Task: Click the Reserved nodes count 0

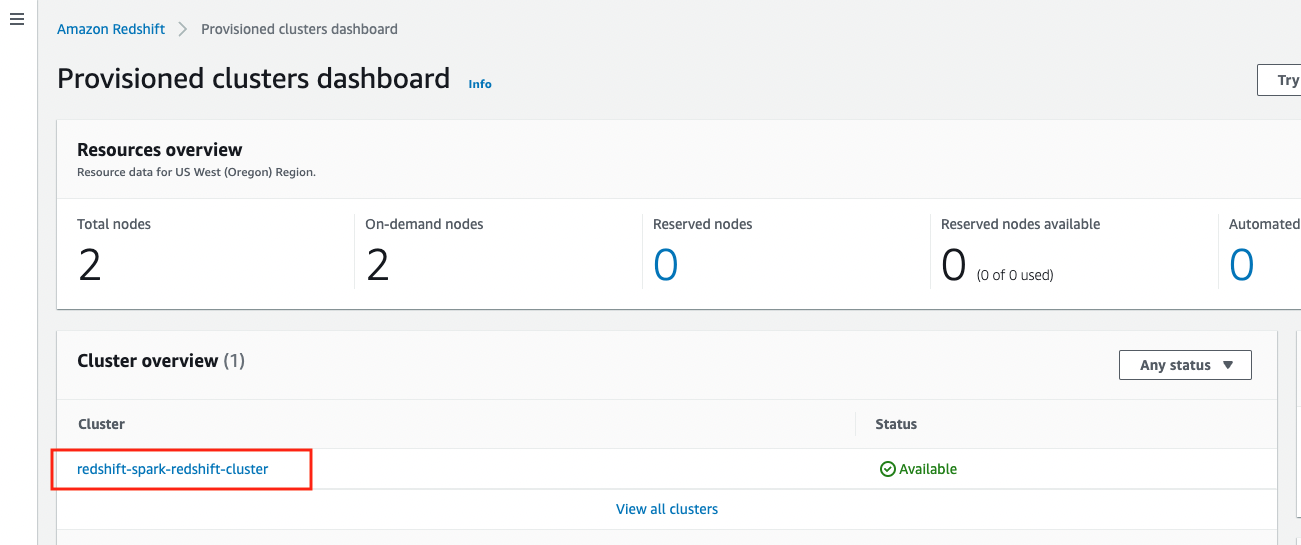Action: pos(666,265)
